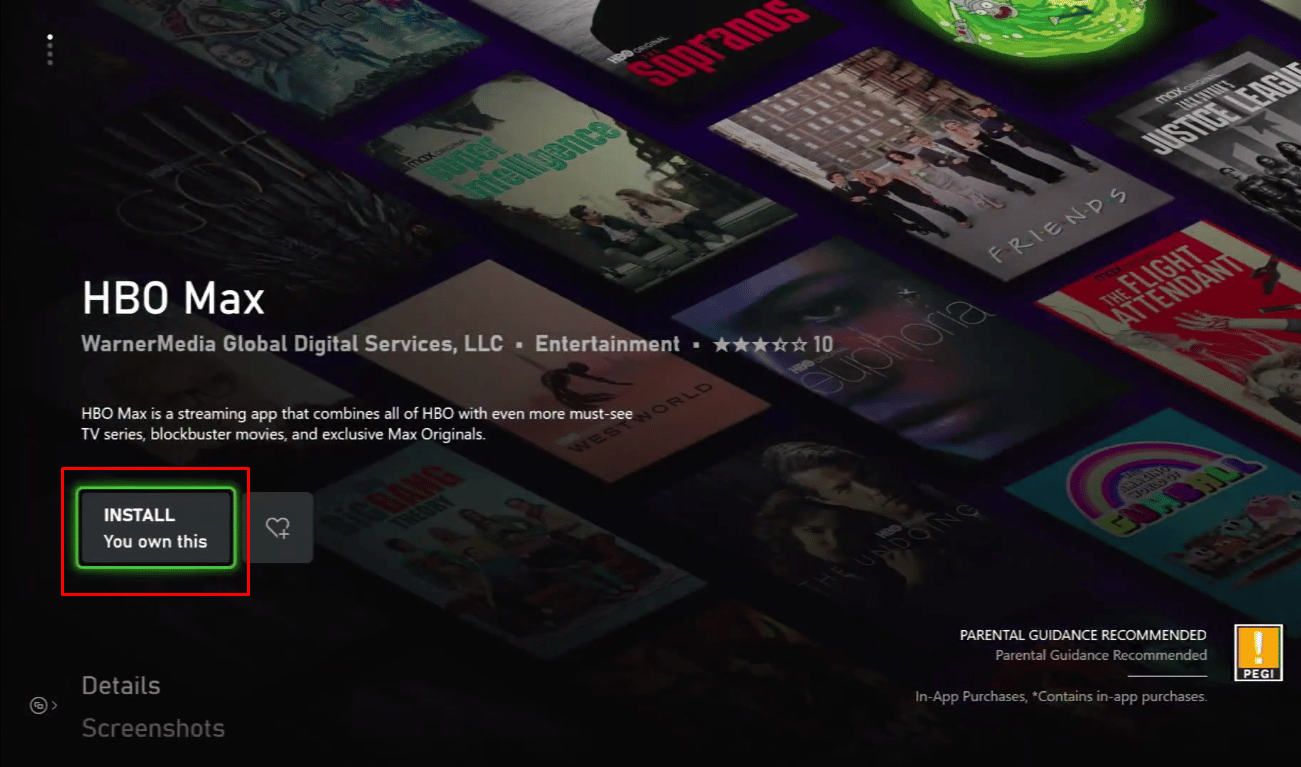Expand the Details section
The image size is (1301, 767).
tap(120, 686)
